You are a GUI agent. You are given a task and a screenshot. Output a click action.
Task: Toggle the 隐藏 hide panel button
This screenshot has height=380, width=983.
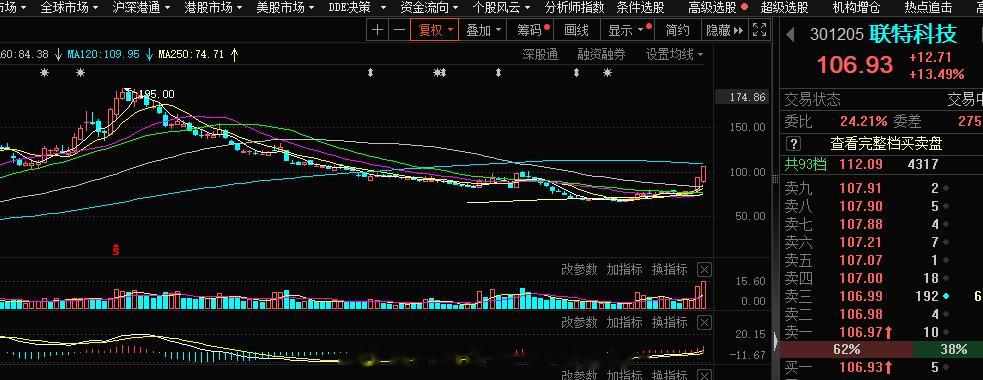pyautogui.click(x=724, y=30)
